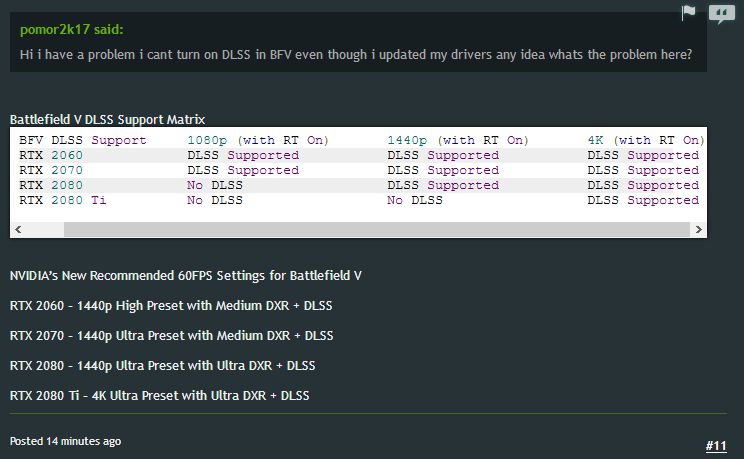Click the quoted question about DLSS in BFV
744x459 pixels.
(356, 55)
